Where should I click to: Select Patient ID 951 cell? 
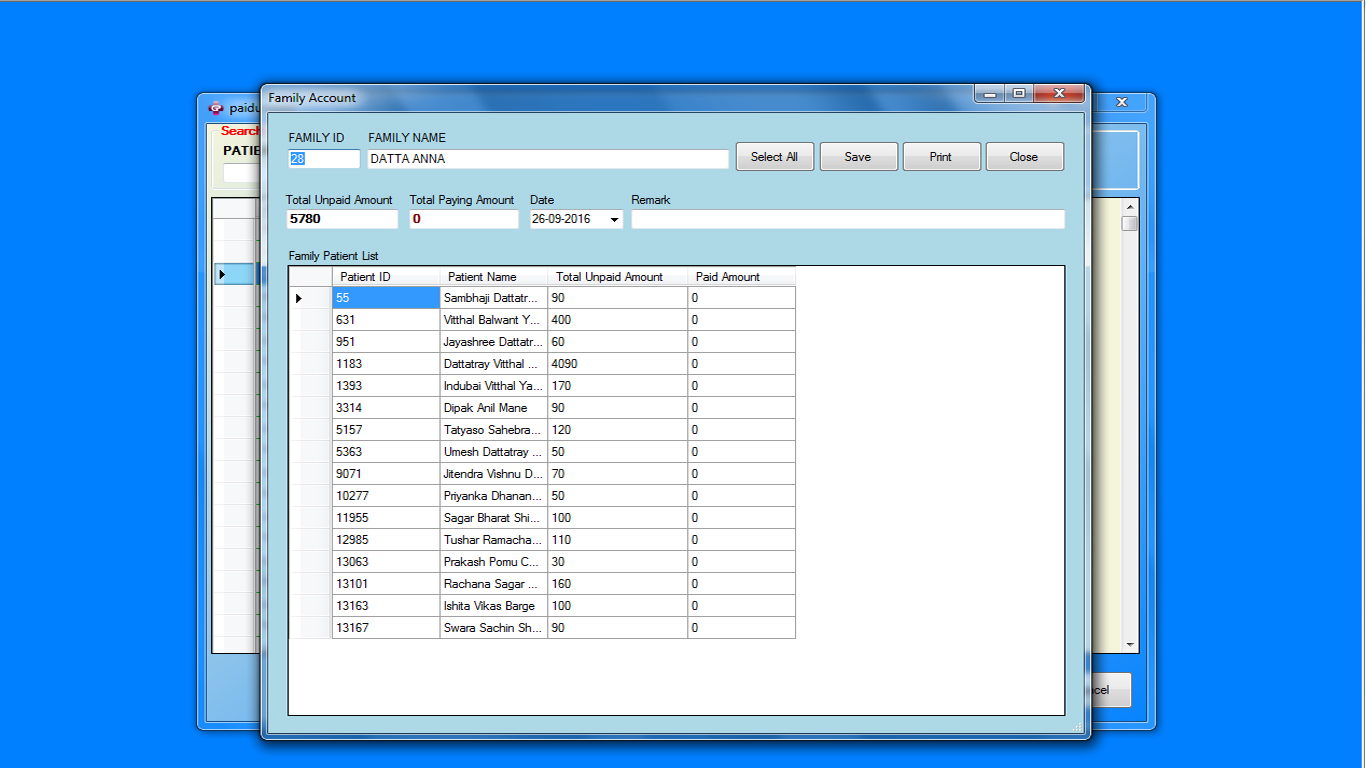pos(386,342)
